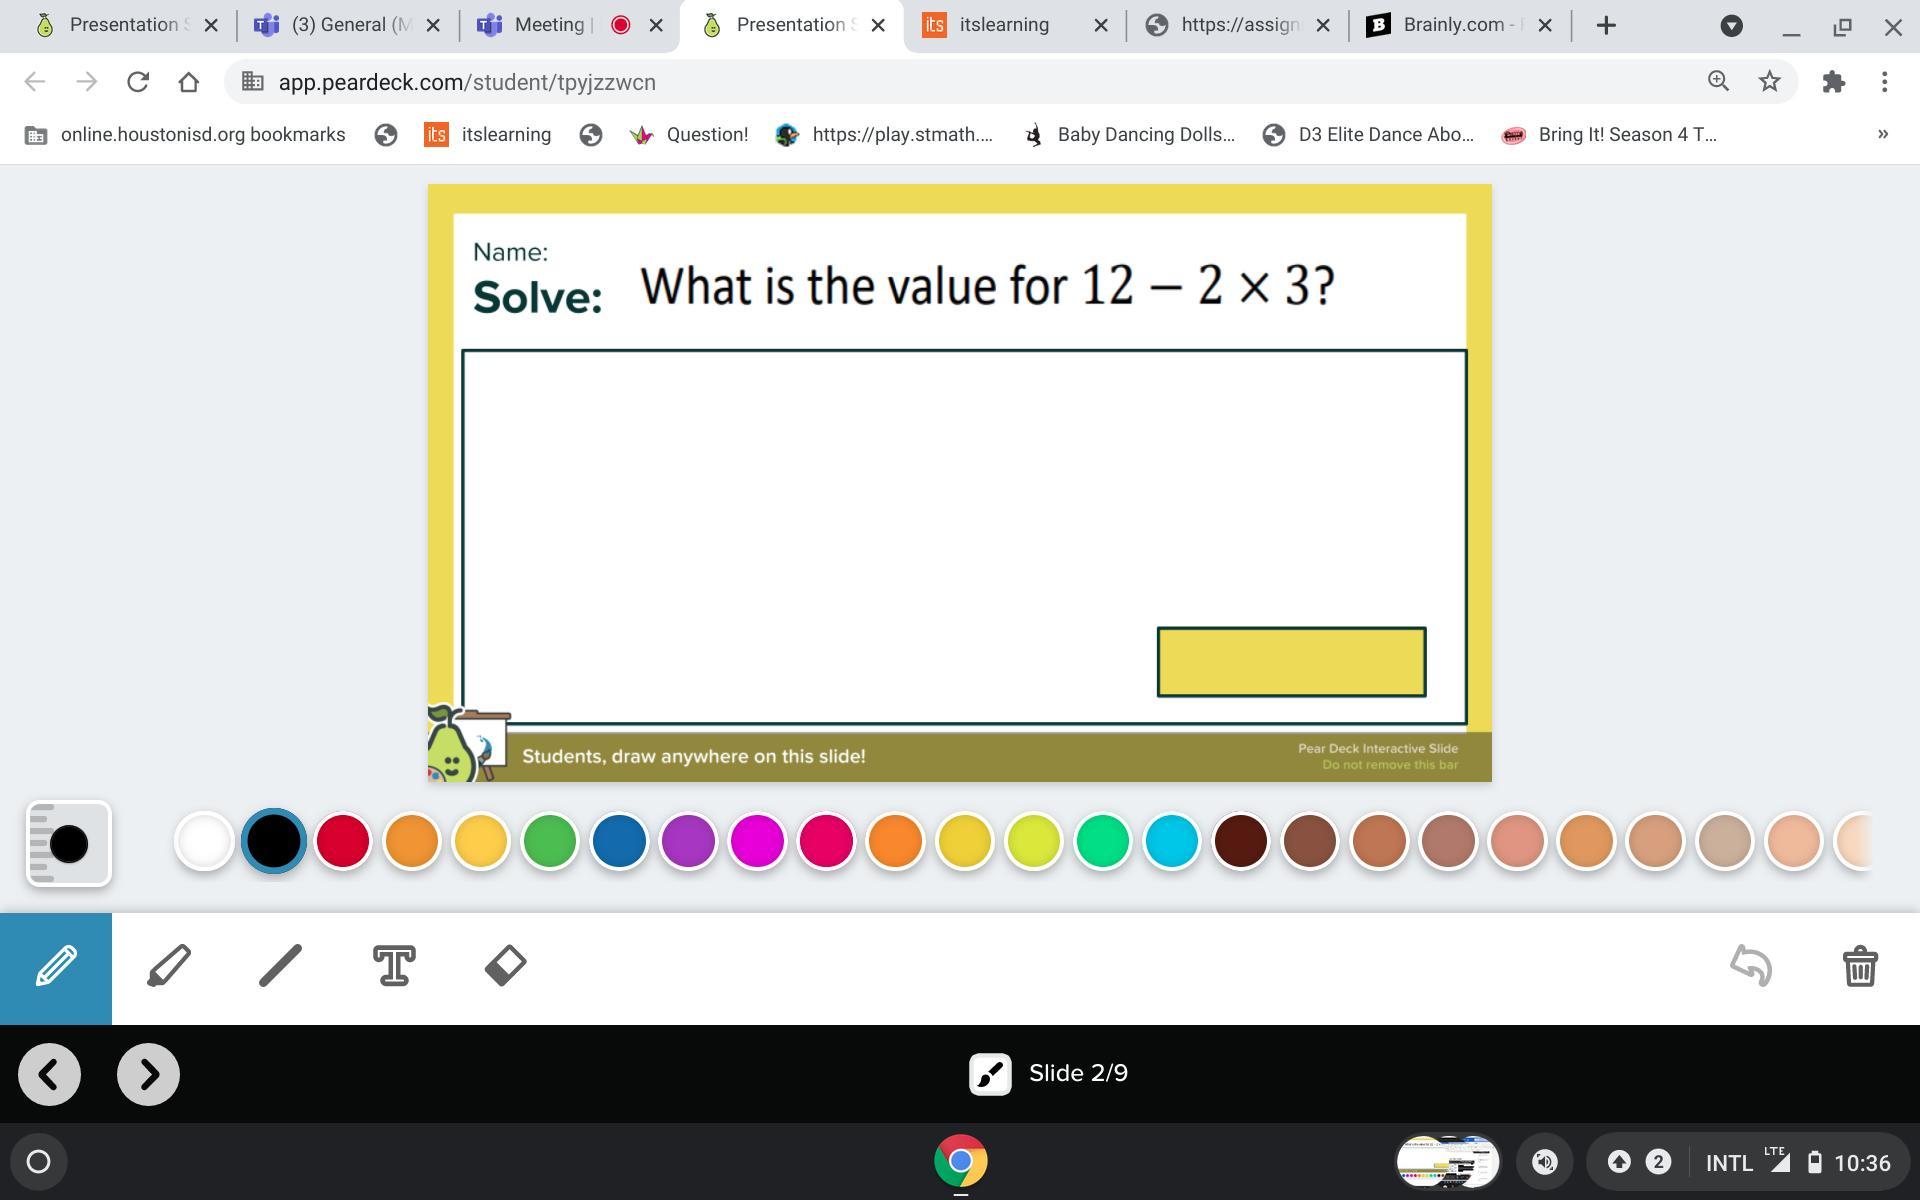Screen dimensions: 1920x1200
Task: Open the ChromeOS launcher circle
Action: click(38, 1162)
